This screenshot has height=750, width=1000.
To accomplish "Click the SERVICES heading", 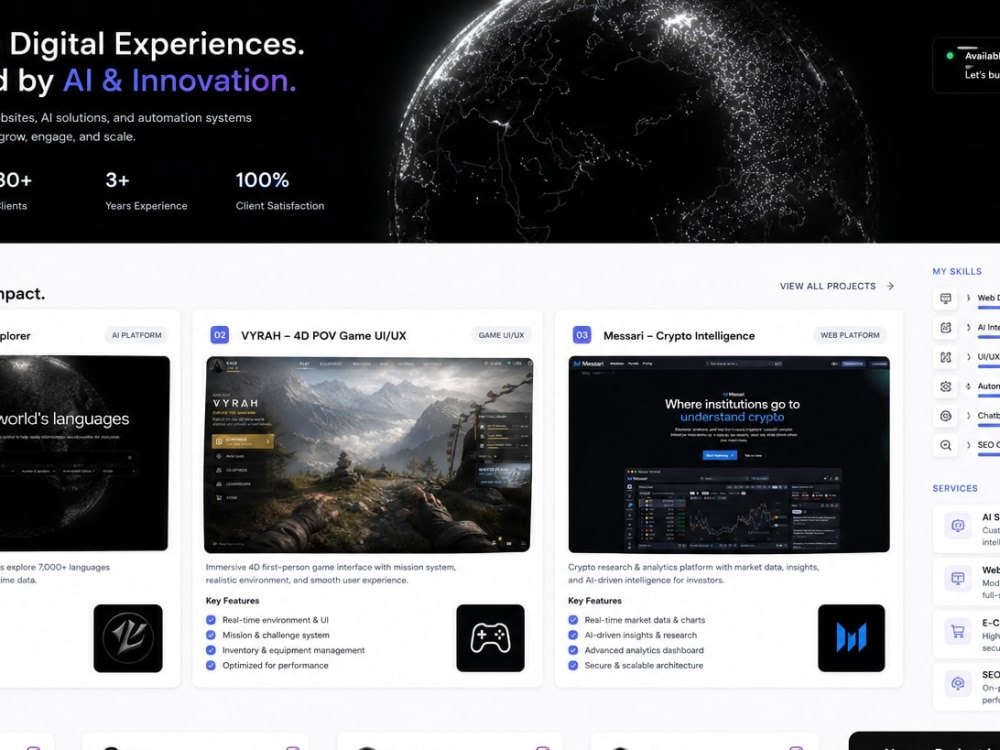I will click(x=955, y=488).
